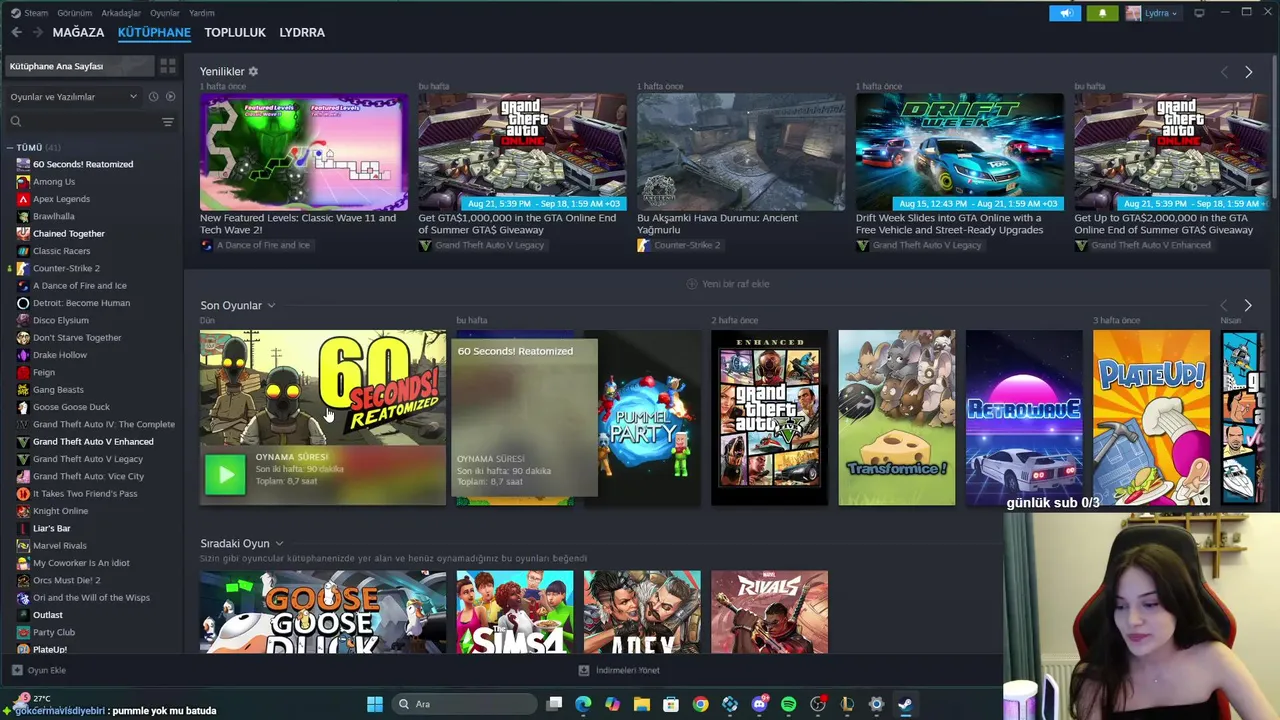Open advanced filter options icon in search bar
1280x720 pixels.
coord(168,122)
